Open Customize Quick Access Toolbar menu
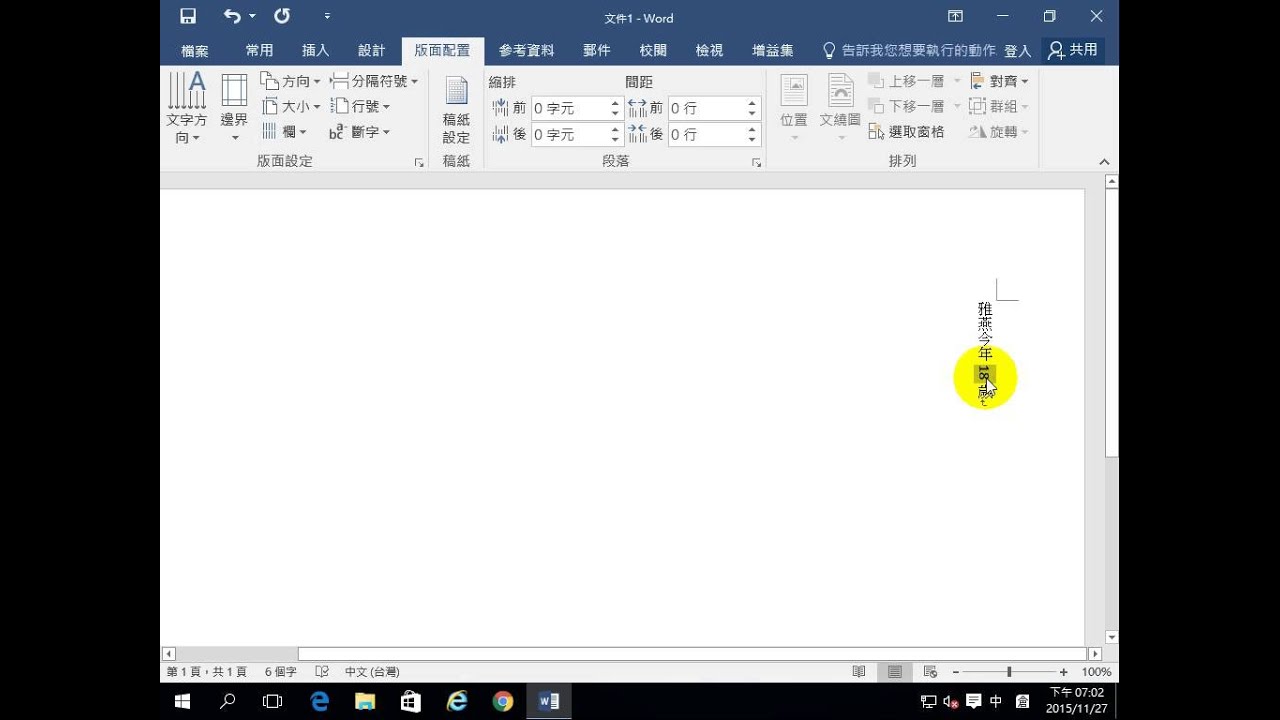 coord(327,16)
